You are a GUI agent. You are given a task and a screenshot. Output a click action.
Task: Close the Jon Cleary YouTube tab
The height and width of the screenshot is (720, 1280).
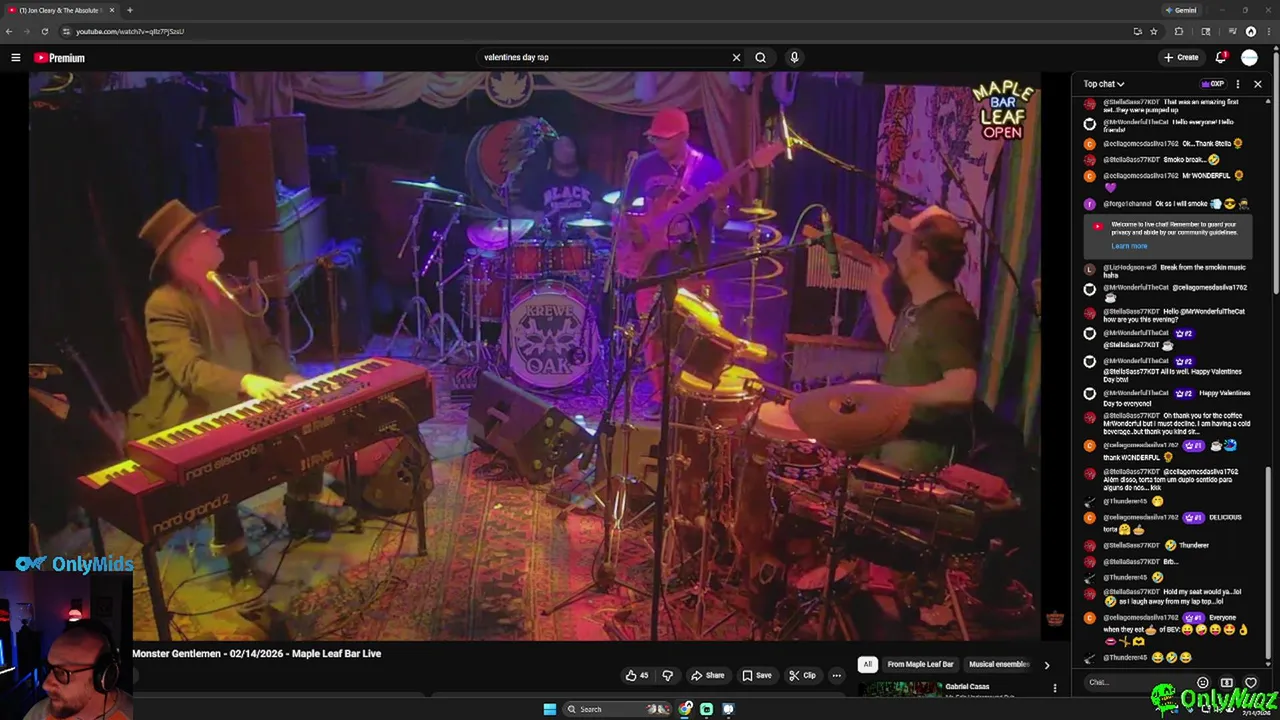point(112,10)
